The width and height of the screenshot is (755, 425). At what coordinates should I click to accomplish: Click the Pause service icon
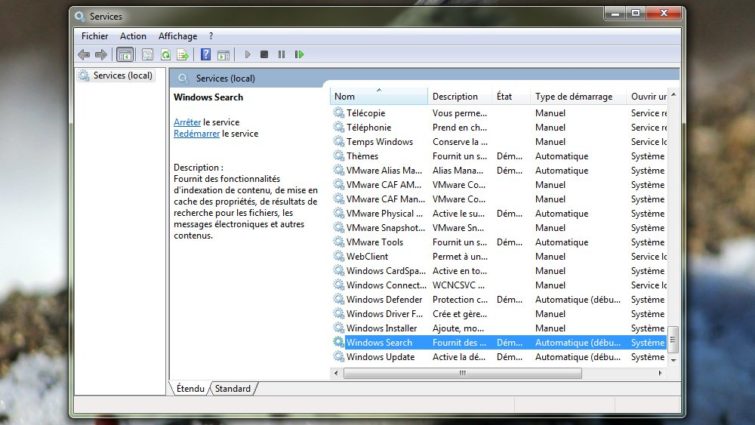click(281, 54)
